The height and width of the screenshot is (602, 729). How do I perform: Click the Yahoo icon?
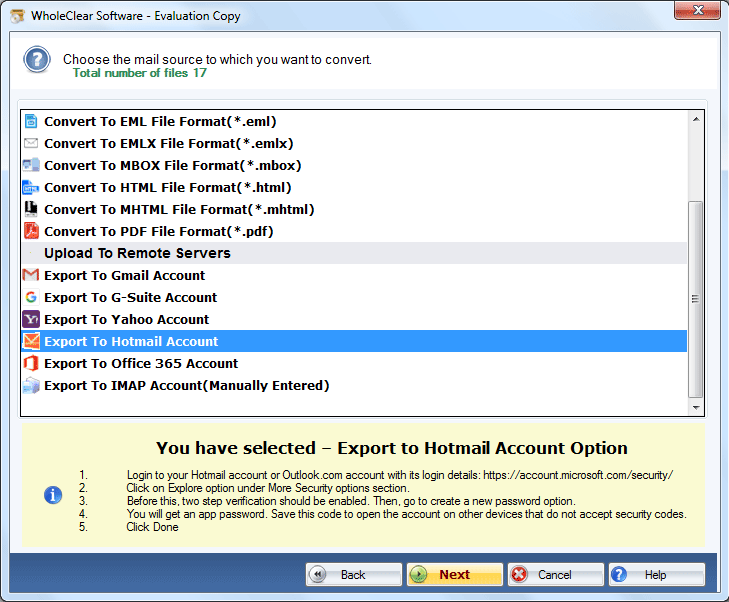click(x=31, y=319)
